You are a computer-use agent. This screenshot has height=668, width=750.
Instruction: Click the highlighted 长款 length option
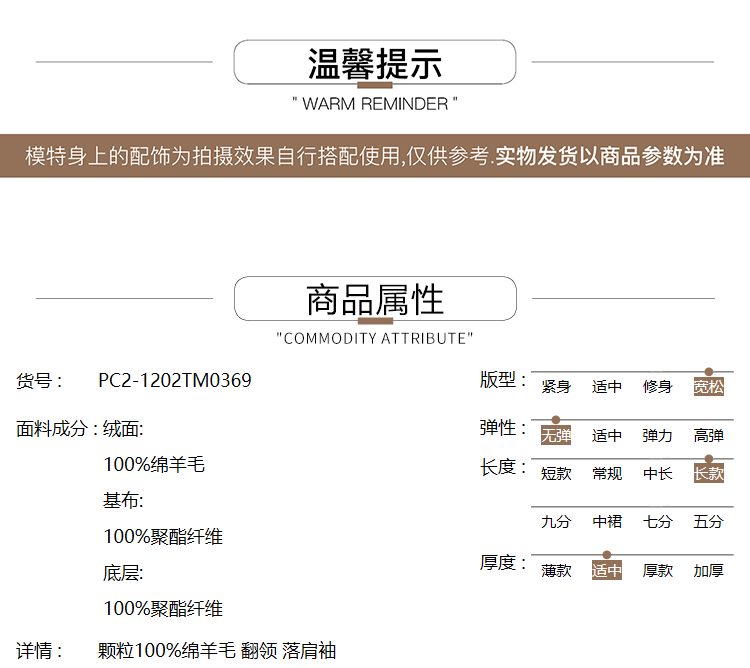[708, 474]
